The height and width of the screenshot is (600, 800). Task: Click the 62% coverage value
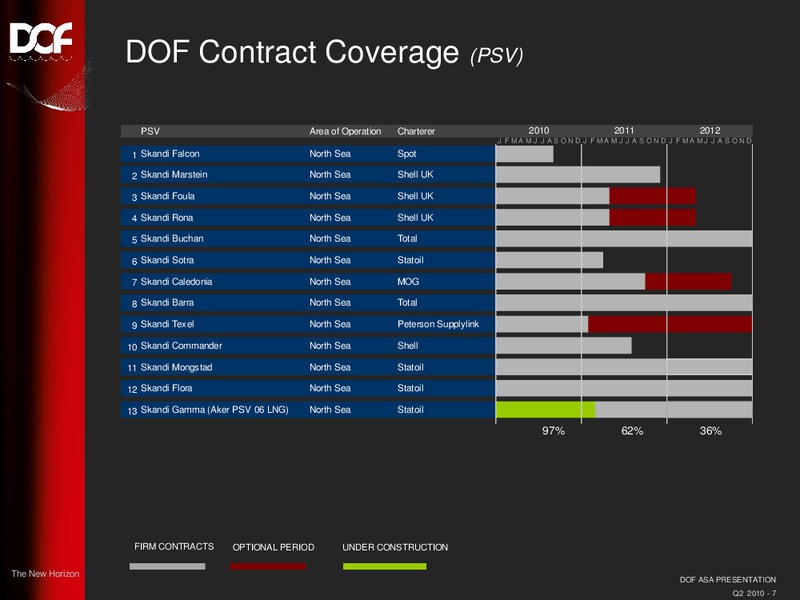tap(632, 431)
